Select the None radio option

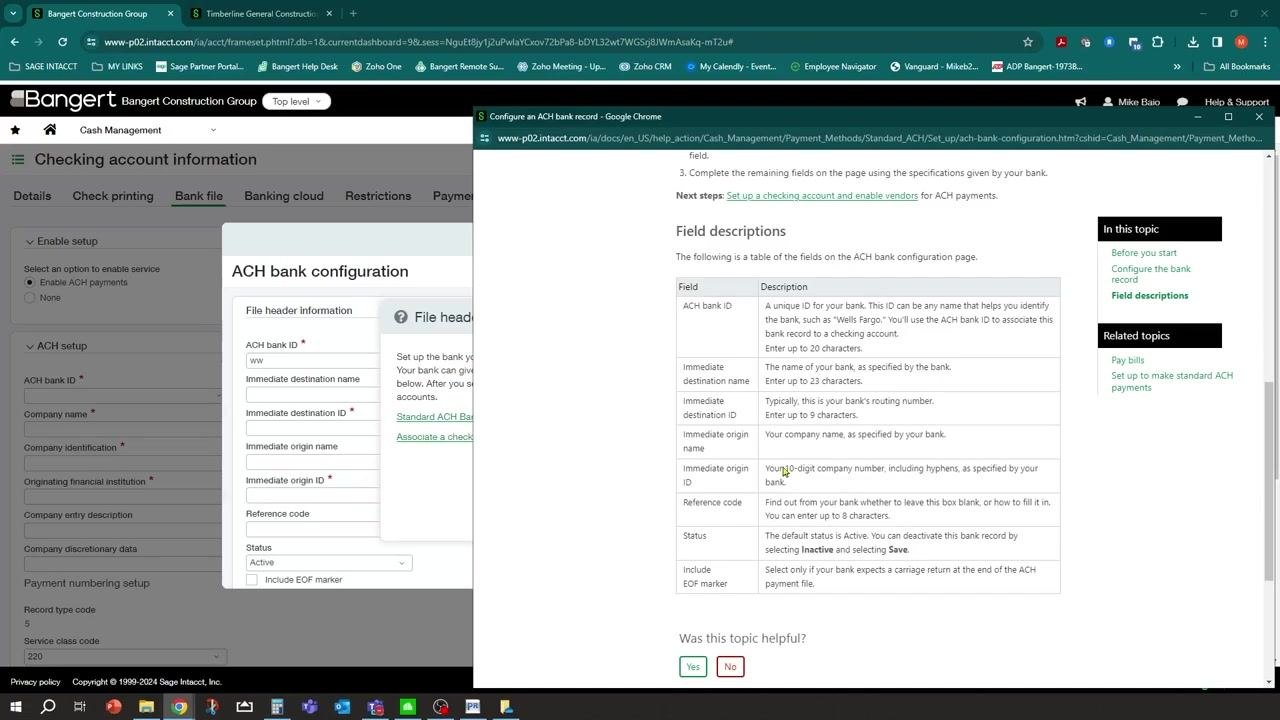(x=30, y=298)
